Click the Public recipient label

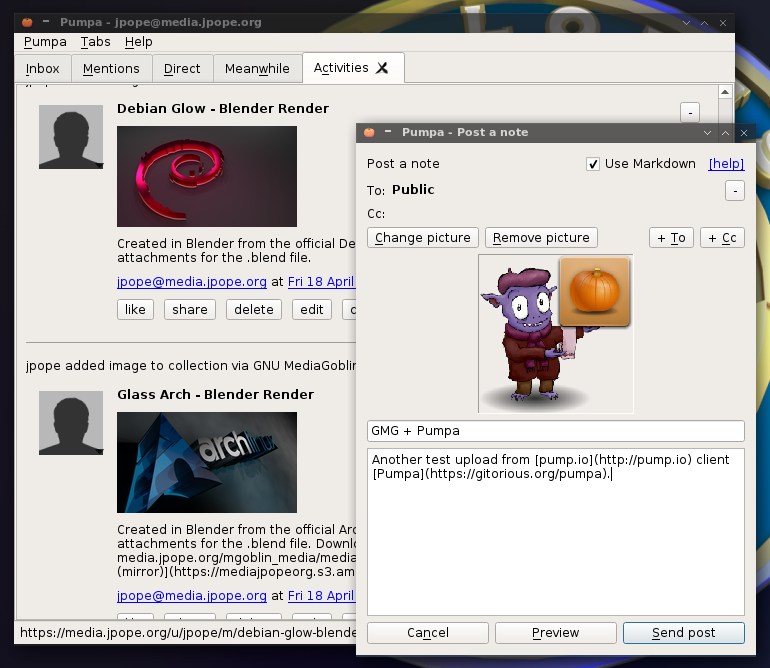tap(413, 190)
